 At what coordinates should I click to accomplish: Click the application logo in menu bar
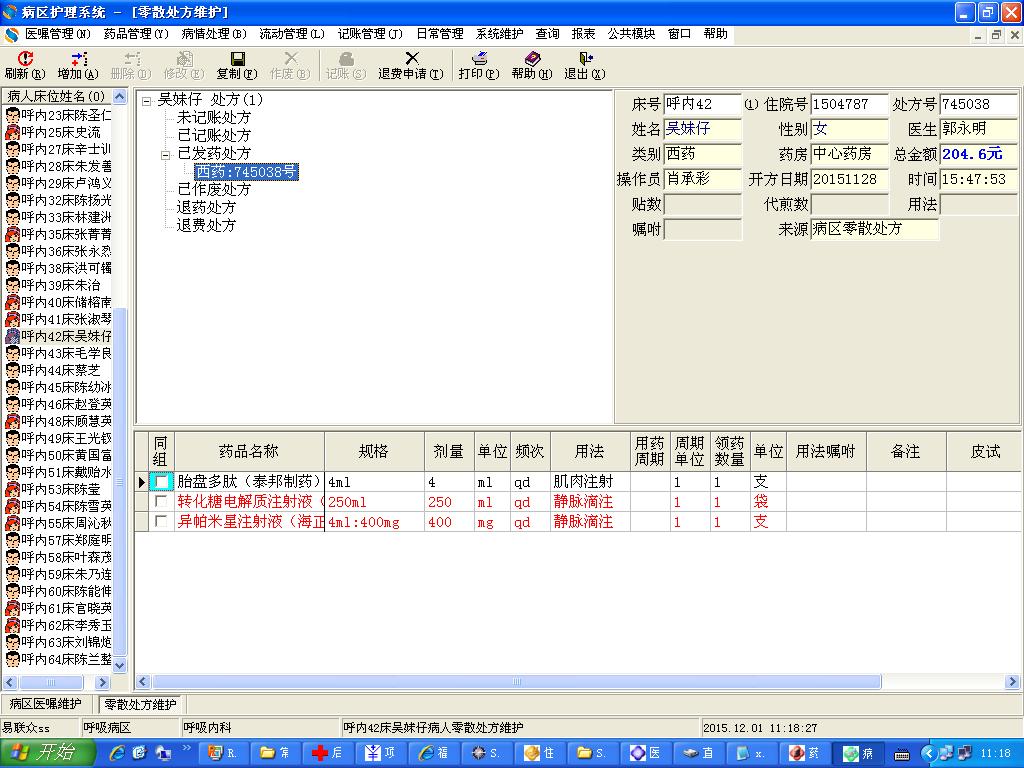[10, 34]
